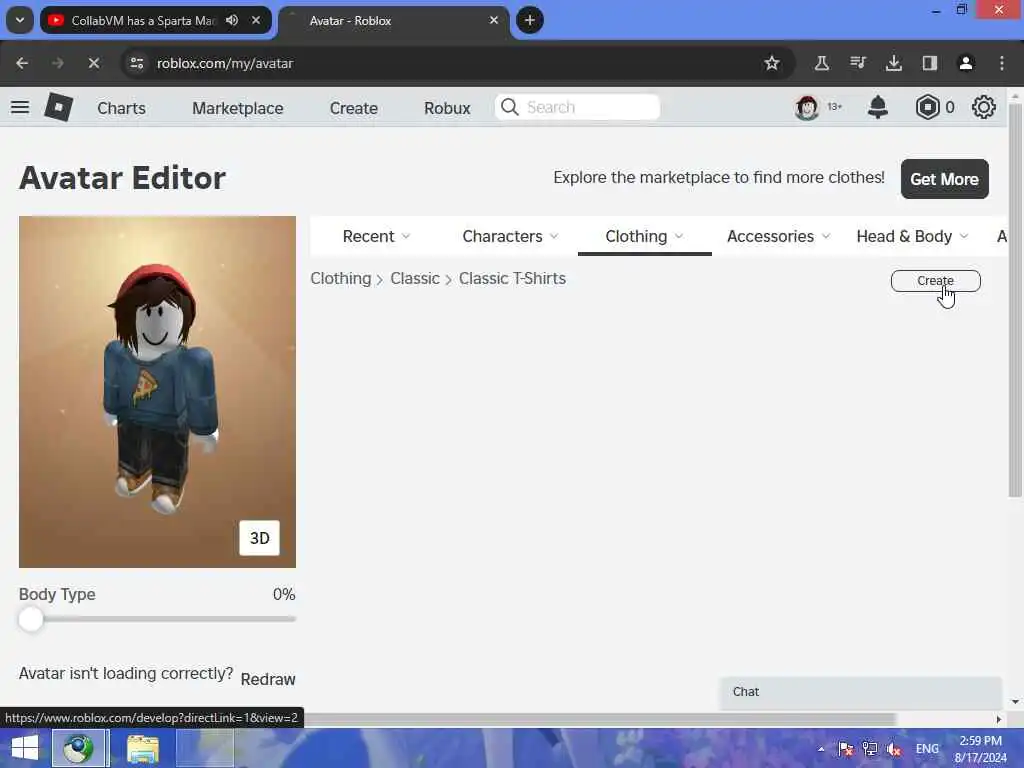Image resolution: width=1024 pixels, height=768 pixels.
Task: Go back with the browser back arrow
Action: (x=22, y=63)
